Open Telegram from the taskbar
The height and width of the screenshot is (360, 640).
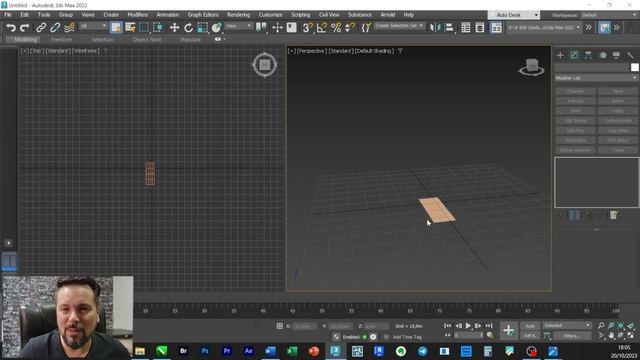[422, 351]
